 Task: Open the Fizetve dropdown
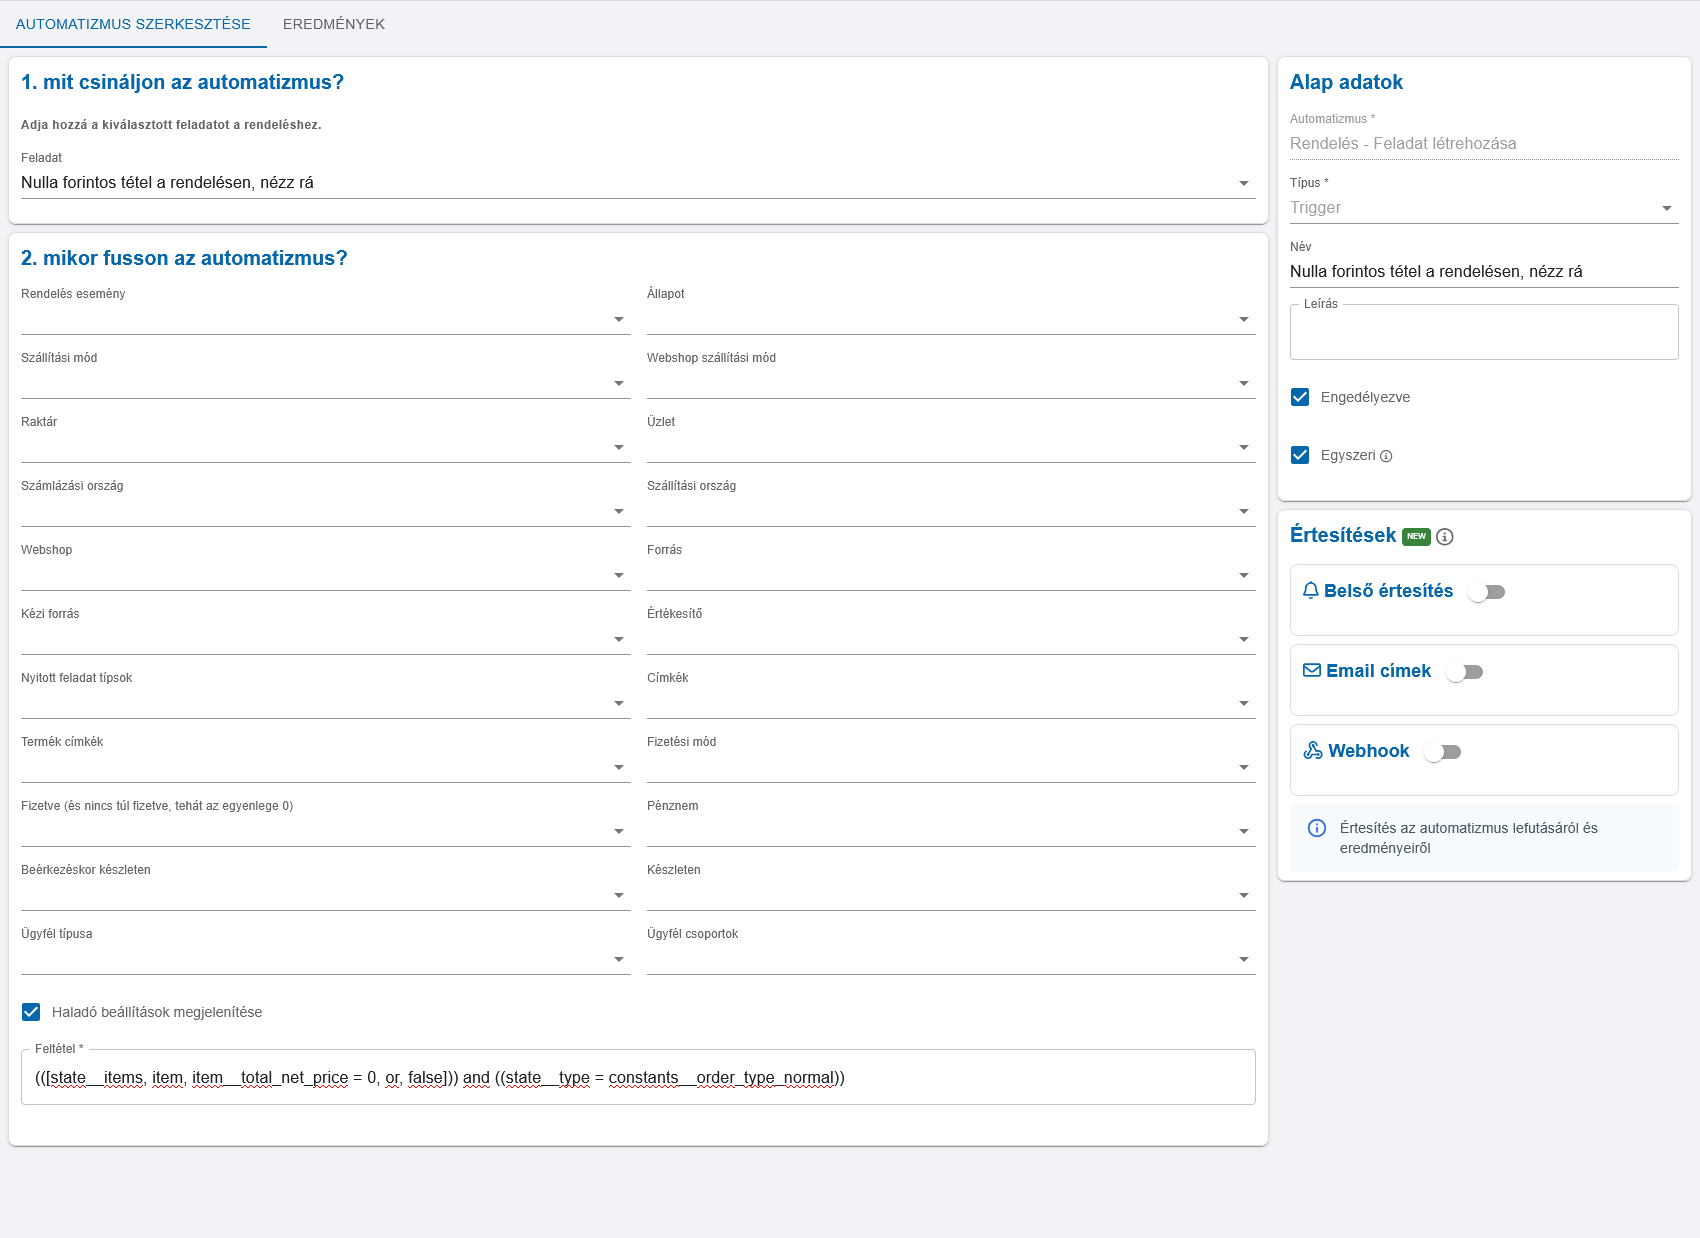(x=325, y=831)
